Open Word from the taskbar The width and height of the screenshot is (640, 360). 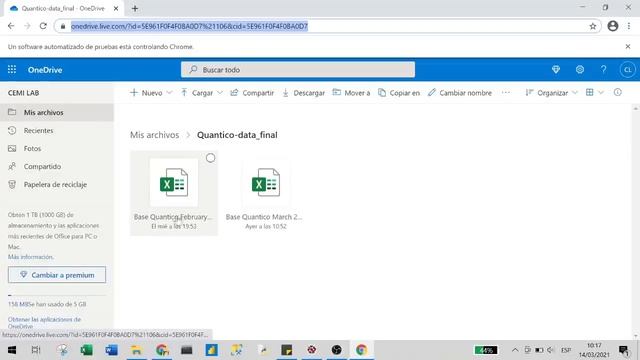[111, 350]
